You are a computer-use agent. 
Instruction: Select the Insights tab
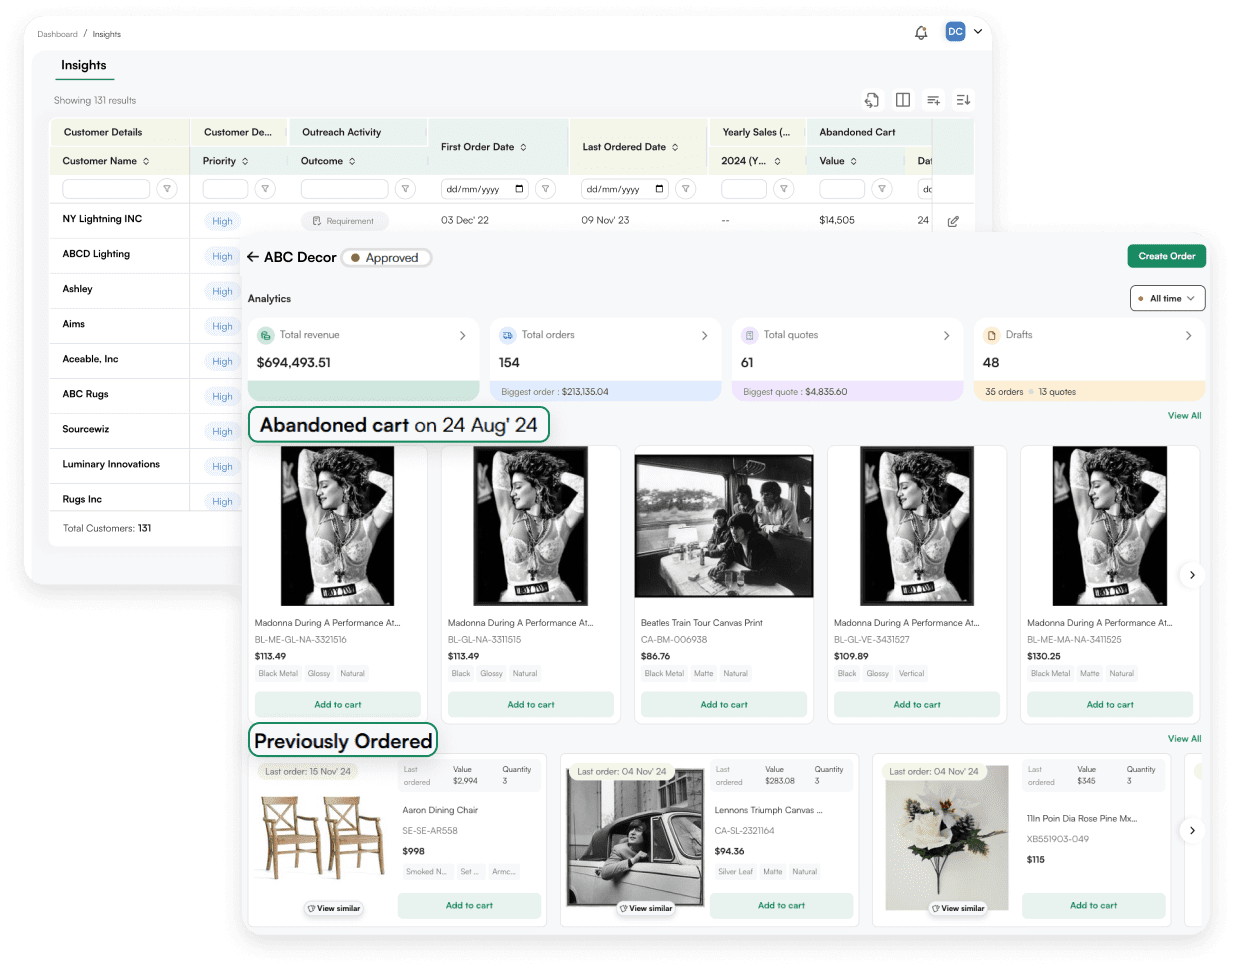pos(84,66)
